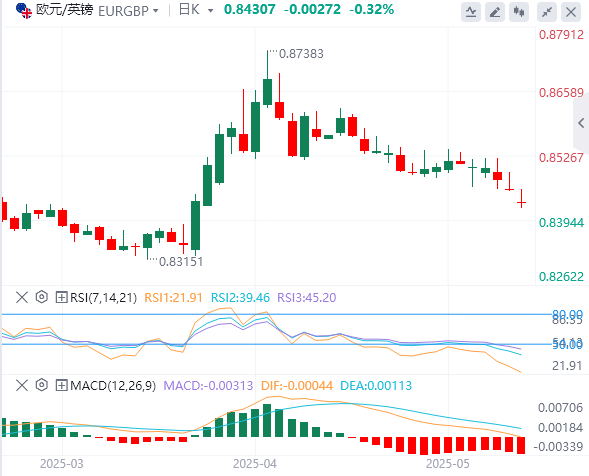Click the 2025-04 date axis label
The width and height of the screenshot is (589, 476).
pos(255,464)
